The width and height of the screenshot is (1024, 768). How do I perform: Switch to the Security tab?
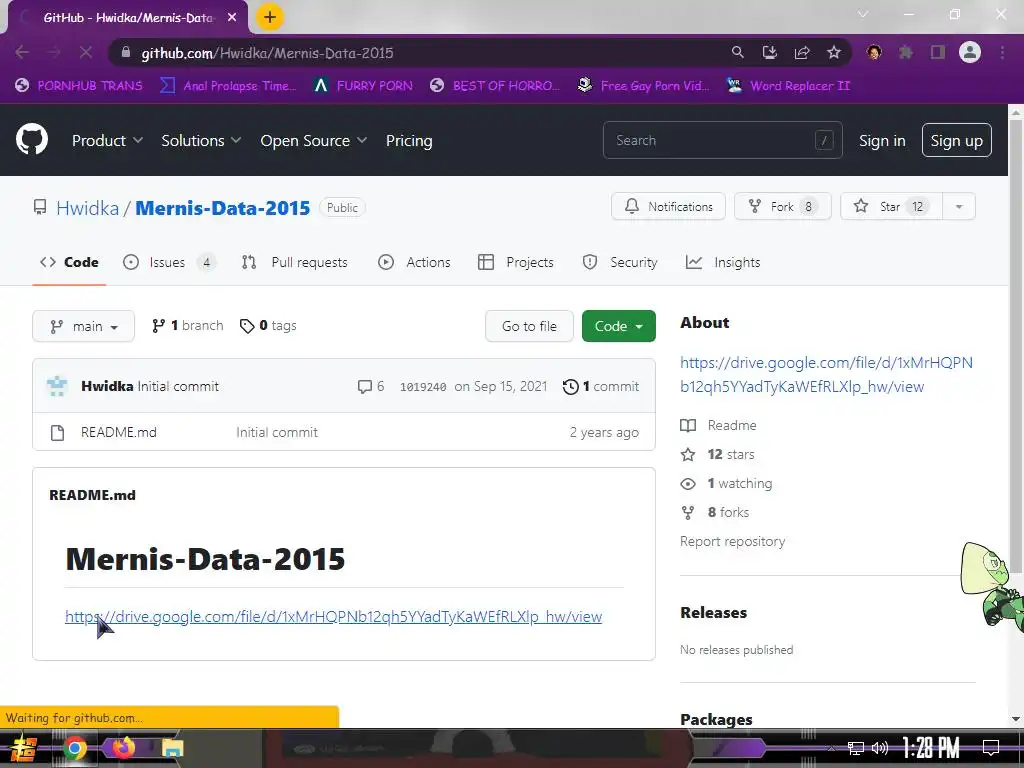coord(620,262)
